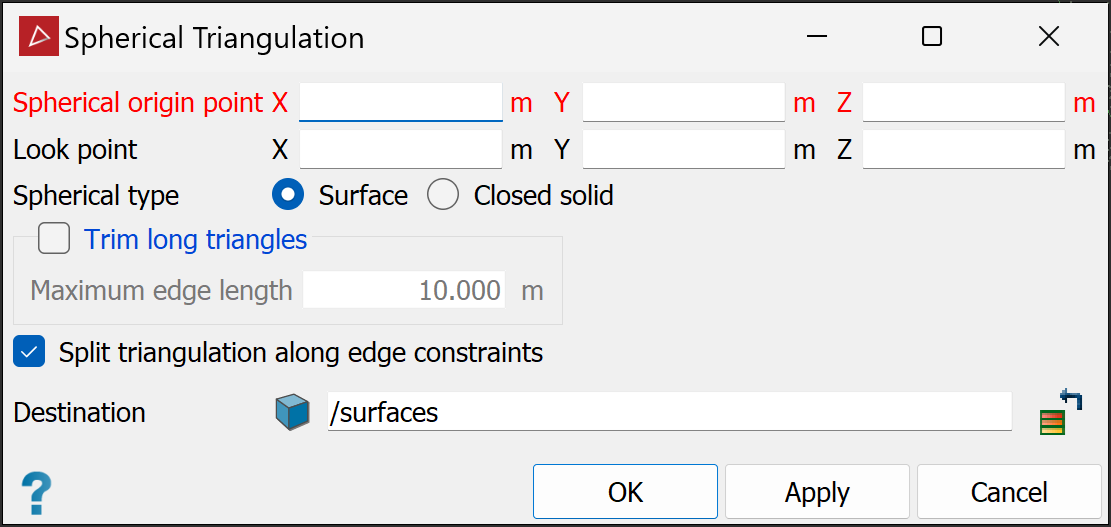Click the Spherical origin point X field
This screenshot has width=1111, height=527.
point(401,103)
